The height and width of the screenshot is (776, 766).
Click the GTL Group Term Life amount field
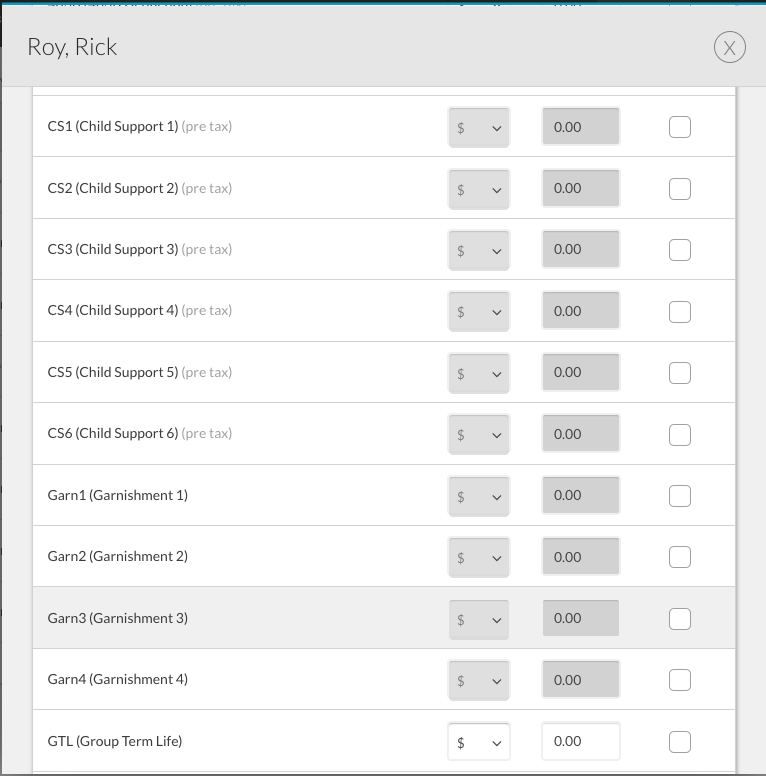point(581,741)
